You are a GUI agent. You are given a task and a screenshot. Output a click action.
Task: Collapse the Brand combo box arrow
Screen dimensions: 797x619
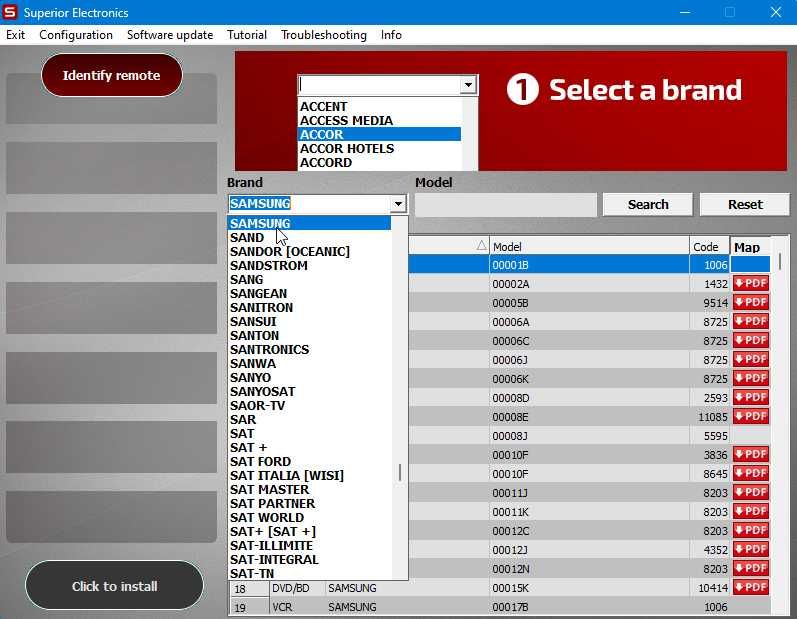coord(398,204)
